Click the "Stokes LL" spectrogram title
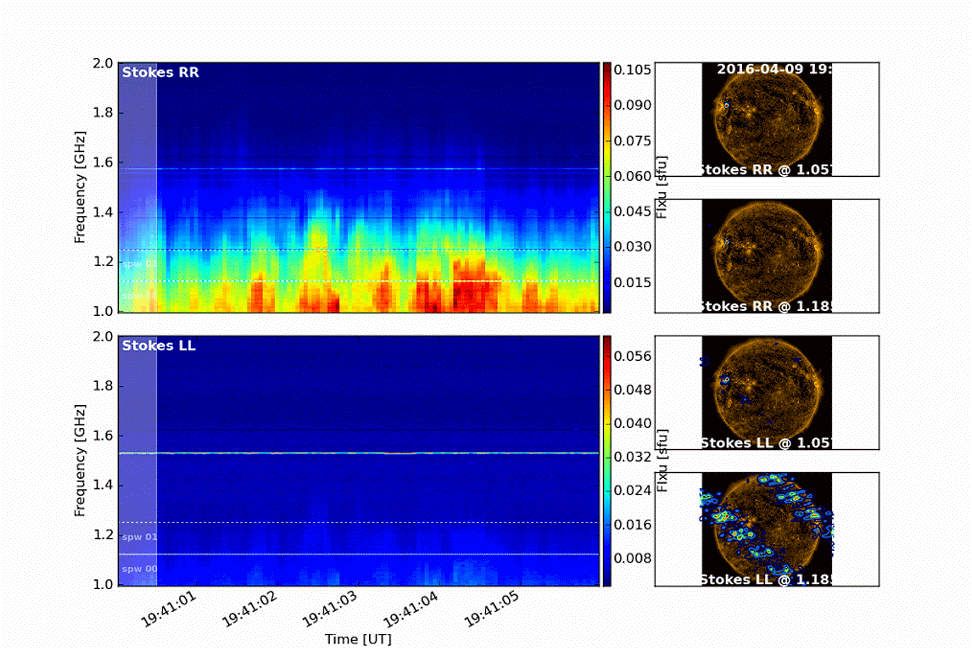Screen dimensions: 972x648 [x=159, y=346]
